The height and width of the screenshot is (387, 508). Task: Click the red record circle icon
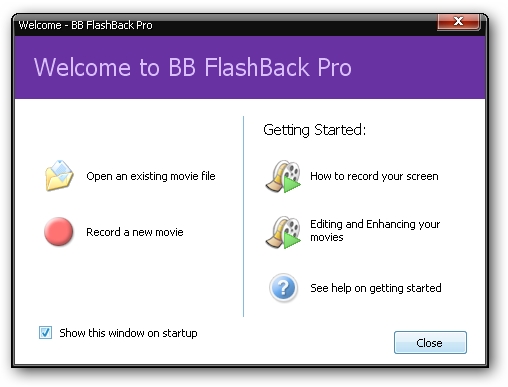click(x=59, y=232)
